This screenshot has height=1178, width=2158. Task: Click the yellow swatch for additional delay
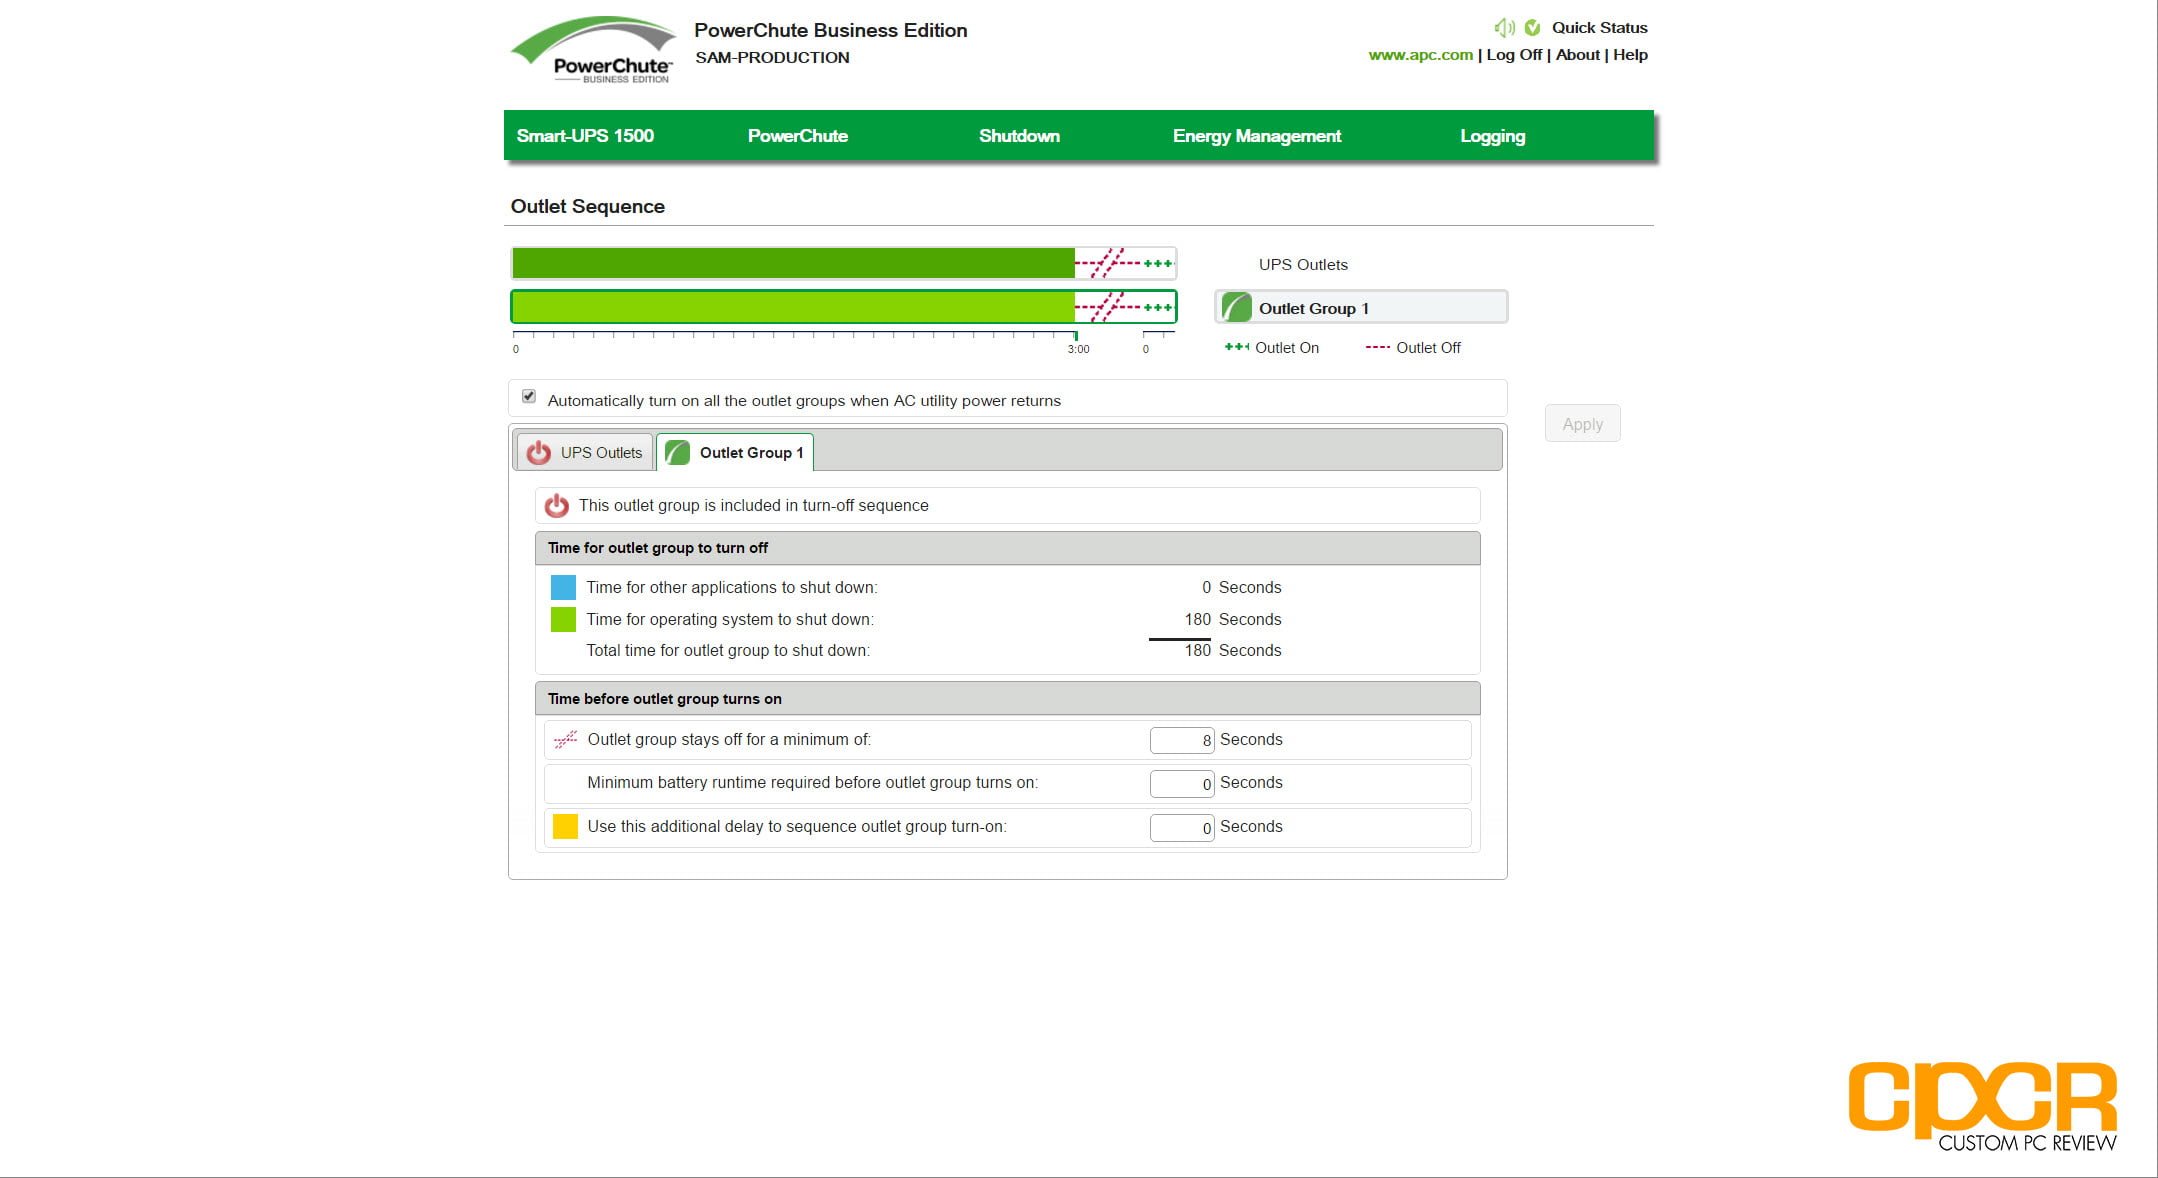(565, 826)
